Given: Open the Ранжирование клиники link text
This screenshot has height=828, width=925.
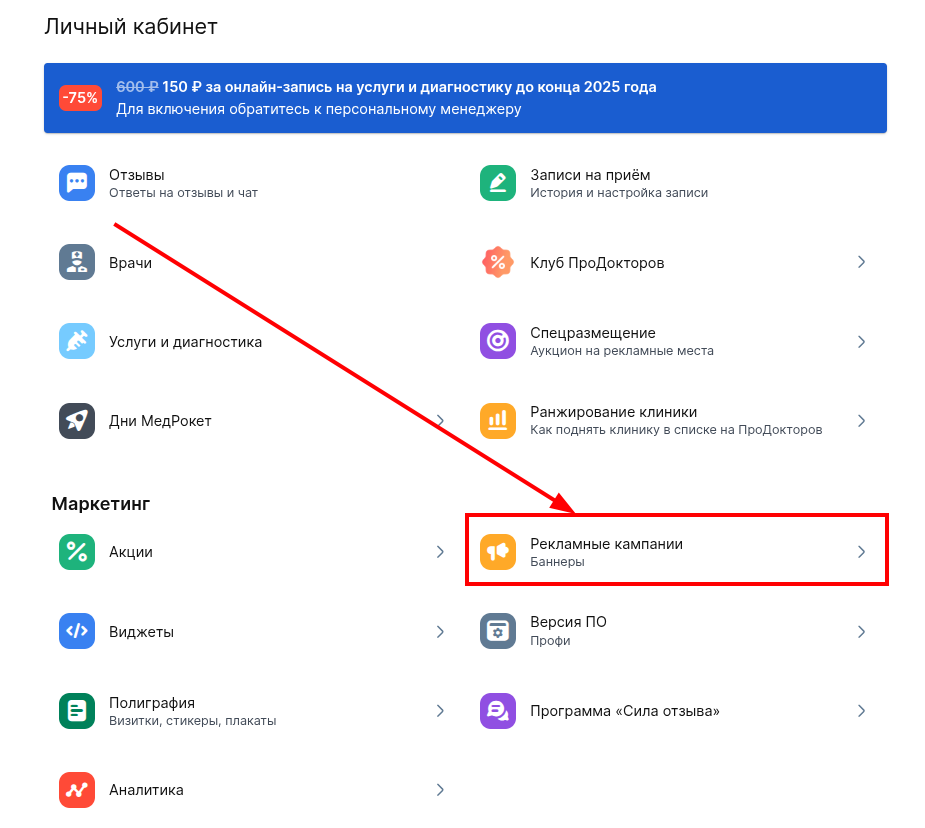Looking at the screenshot, I should (x=613, y=412).
